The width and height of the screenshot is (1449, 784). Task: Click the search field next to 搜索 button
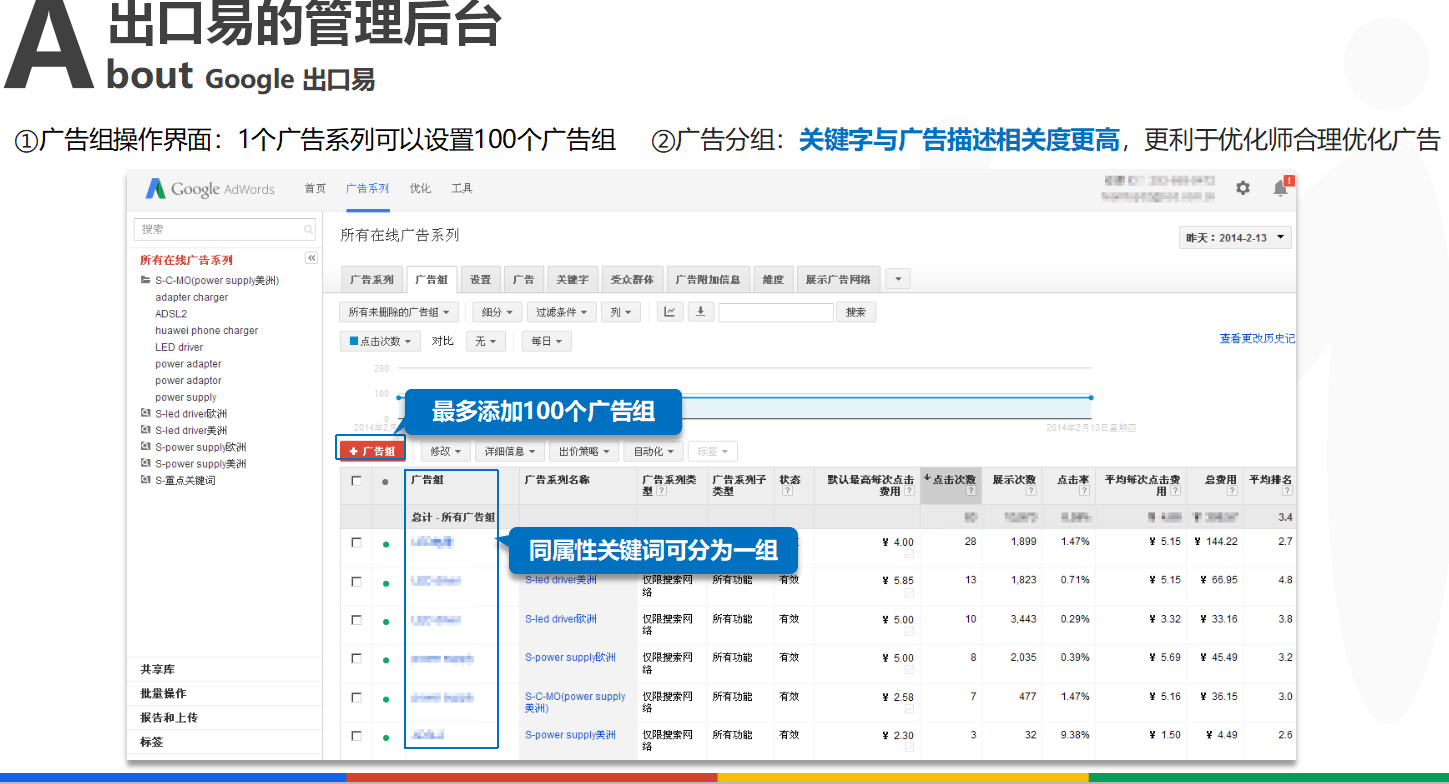pyautogui.click(x=775, y=312)
